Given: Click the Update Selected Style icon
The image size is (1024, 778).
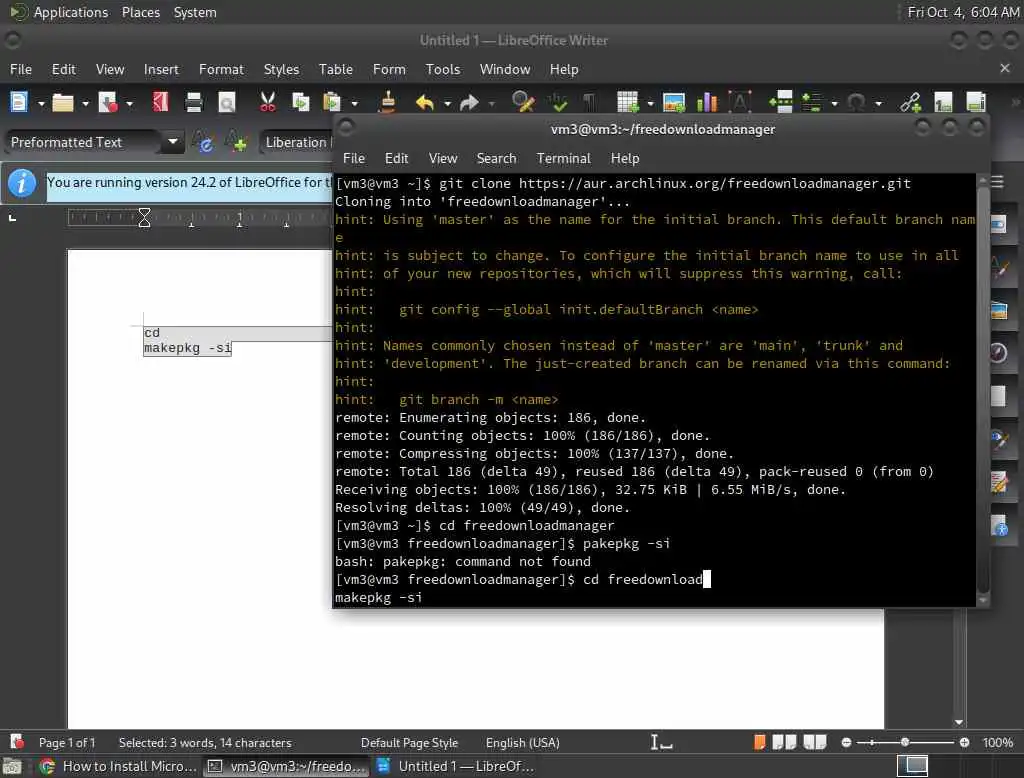Looking at the screenshot, I should 203,142.
